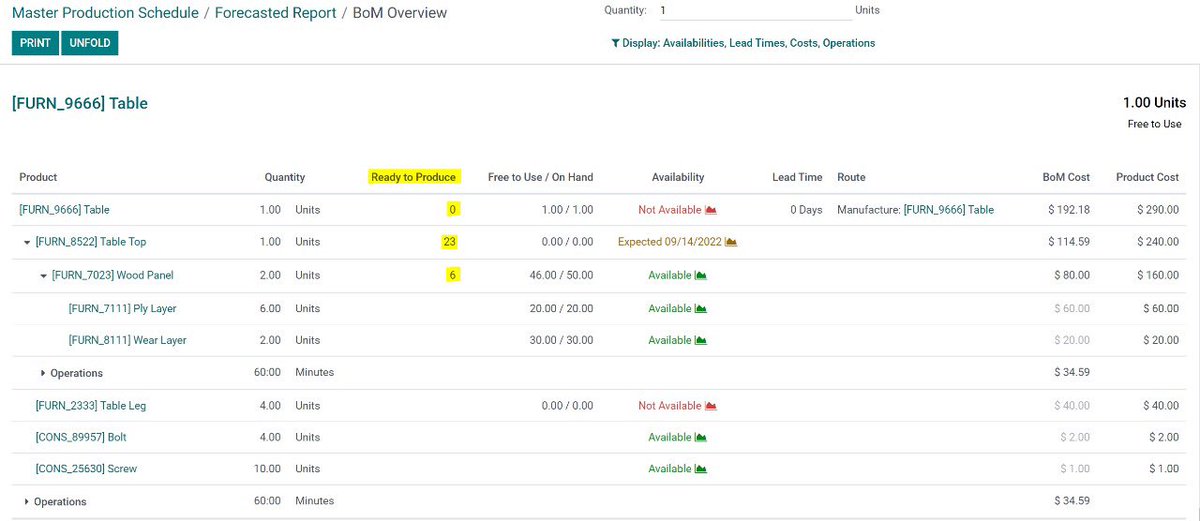Select the Availability column header
The width and height of the screenshot is (1200, 521).
[x=678, y=177]
